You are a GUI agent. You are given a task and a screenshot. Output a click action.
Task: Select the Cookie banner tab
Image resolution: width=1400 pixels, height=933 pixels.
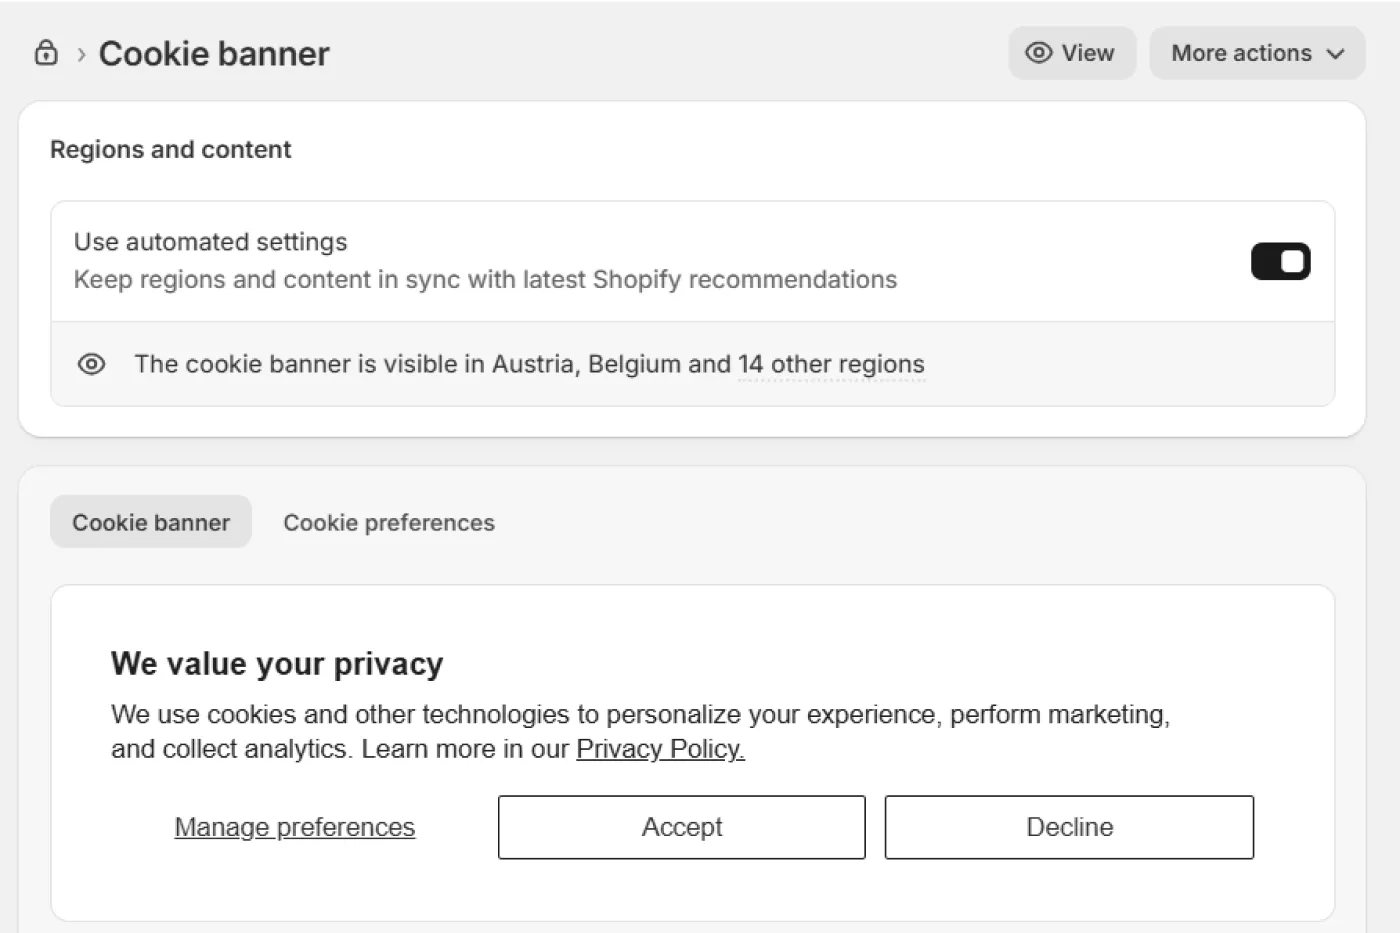[x=151, y=522]
